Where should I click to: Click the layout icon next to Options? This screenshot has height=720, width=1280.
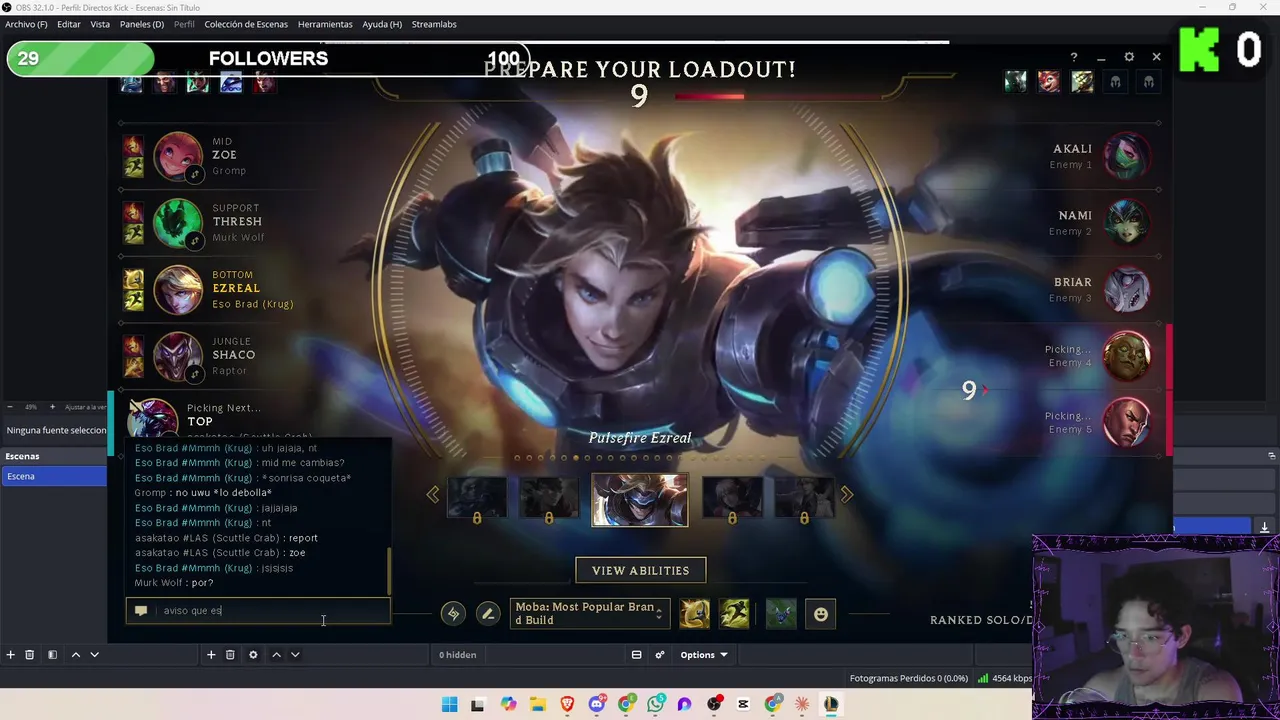636,655
